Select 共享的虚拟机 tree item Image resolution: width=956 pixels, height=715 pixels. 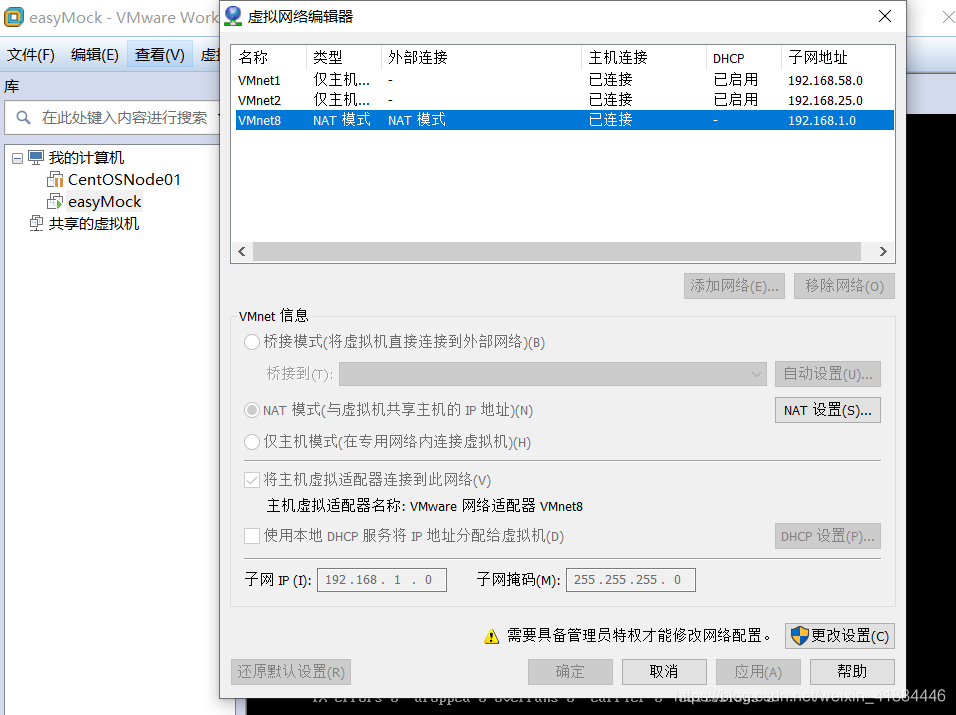click(x=94, y=224)
